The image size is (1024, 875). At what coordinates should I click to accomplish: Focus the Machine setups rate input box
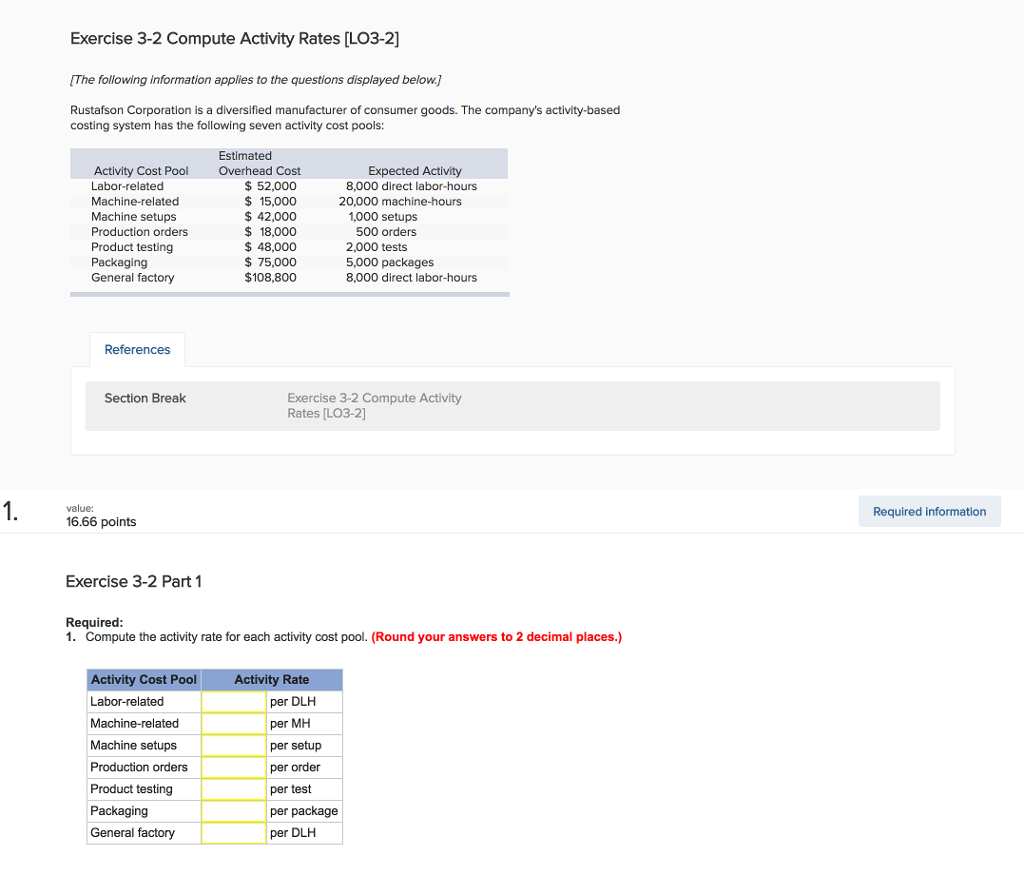(233, 746)
